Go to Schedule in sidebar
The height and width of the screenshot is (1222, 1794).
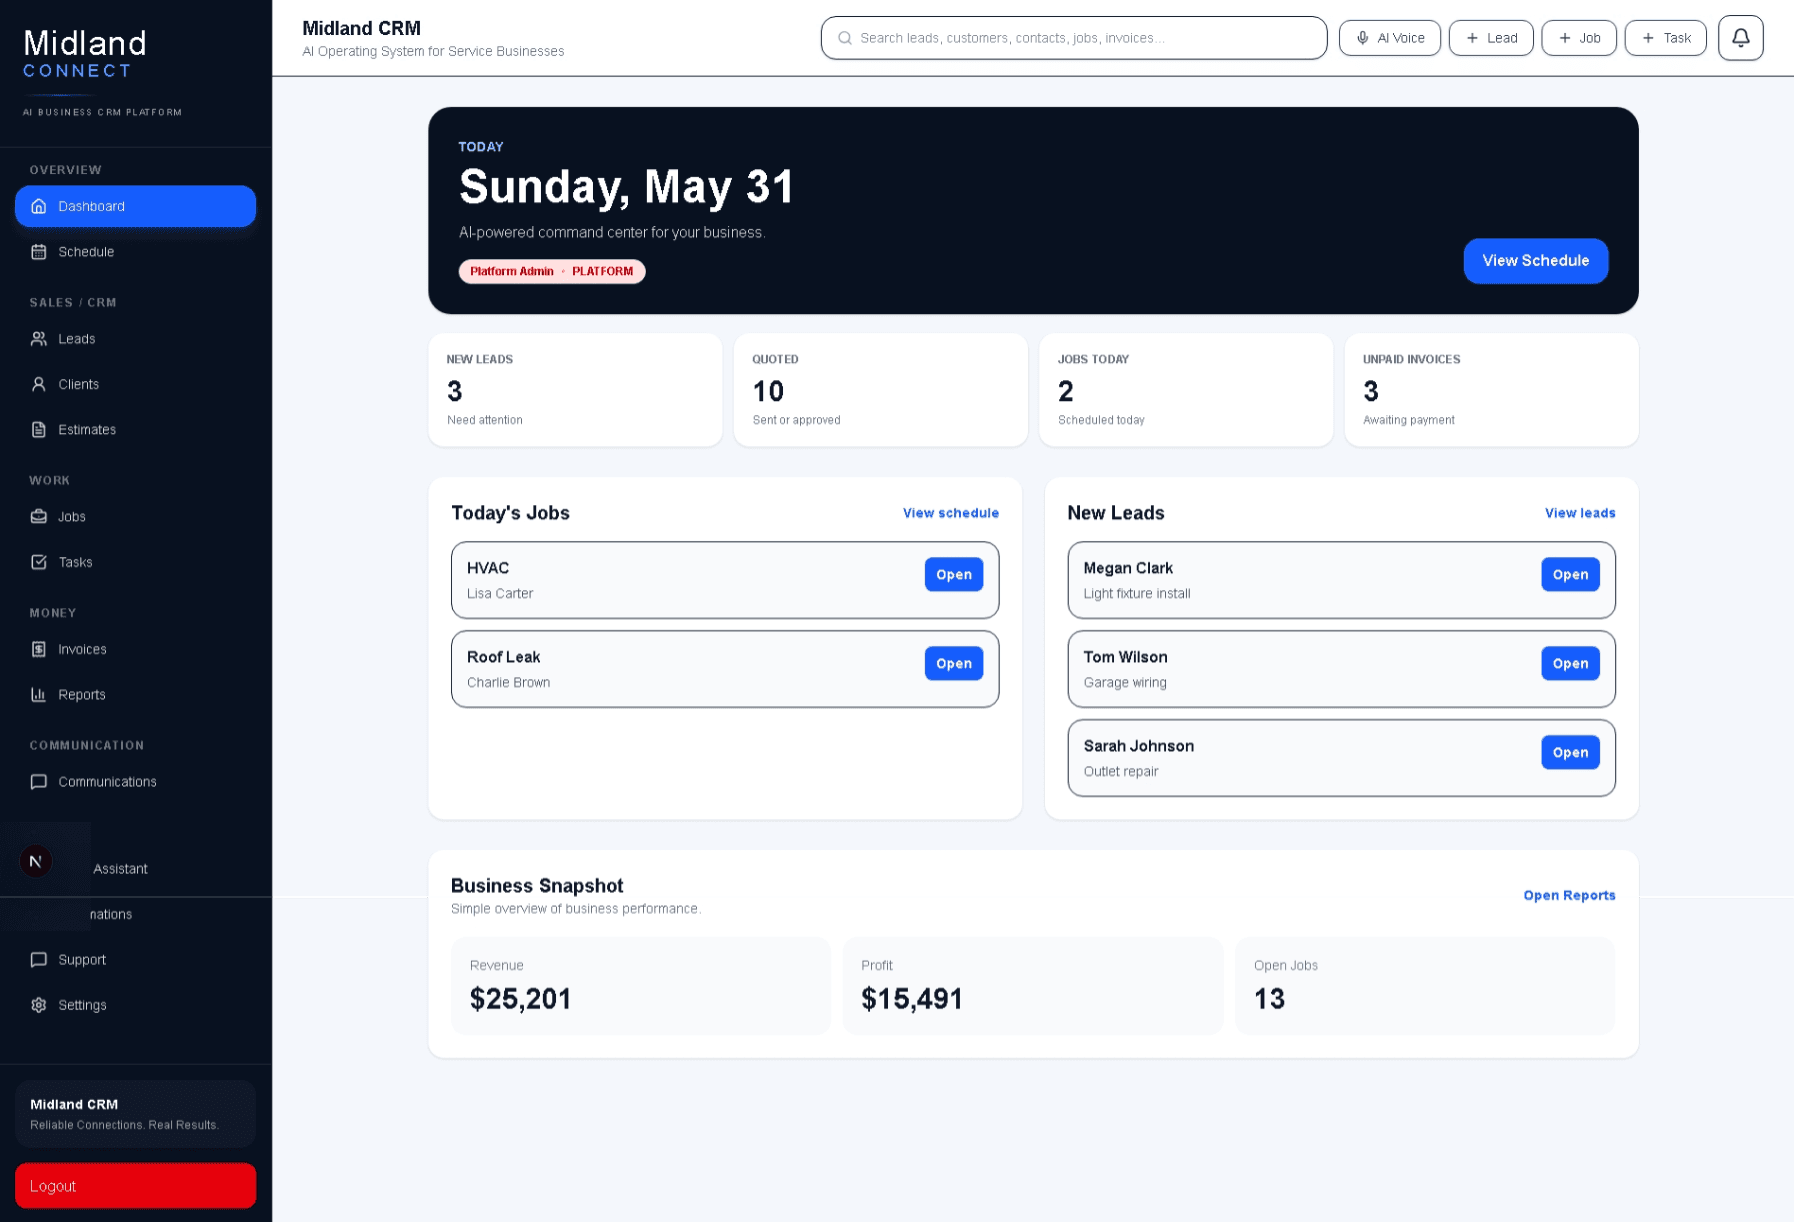(135, 252)
